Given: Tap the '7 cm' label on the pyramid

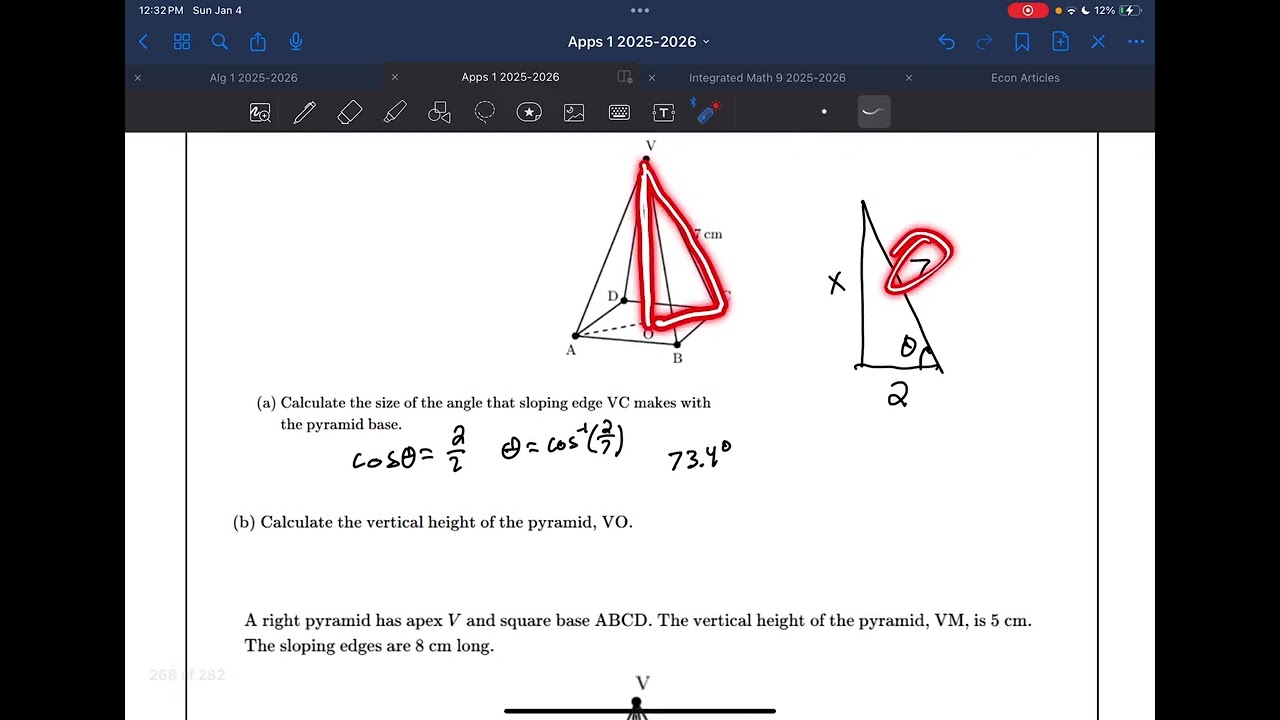Looking at the screenshot, I should [709, 234].
